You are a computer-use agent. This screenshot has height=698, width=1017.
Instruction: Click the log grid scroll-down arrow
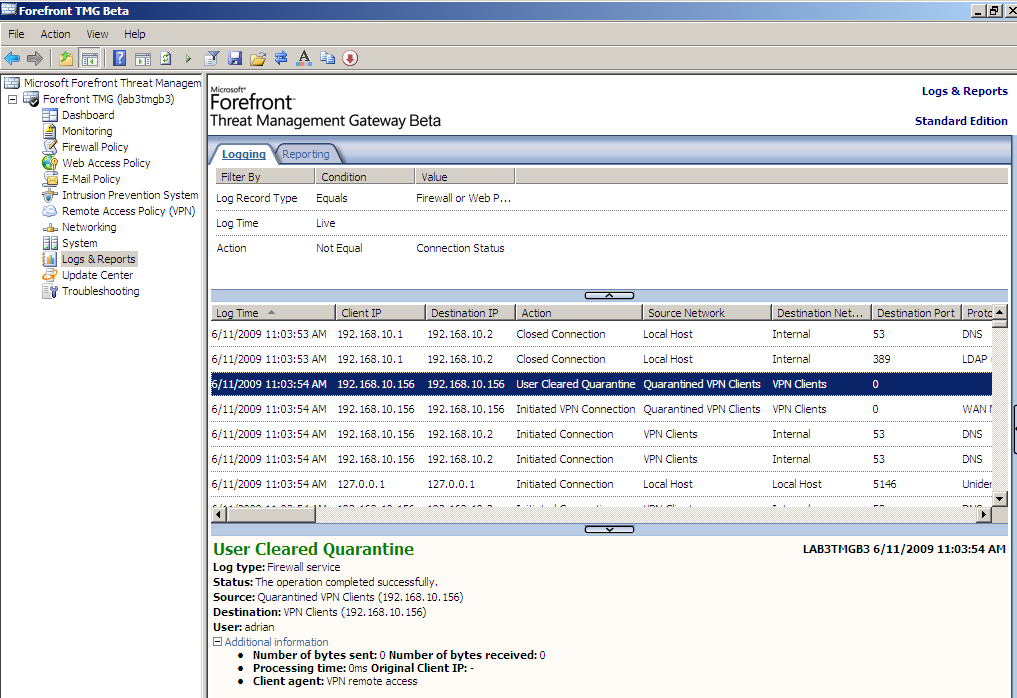tap(999, 499)
